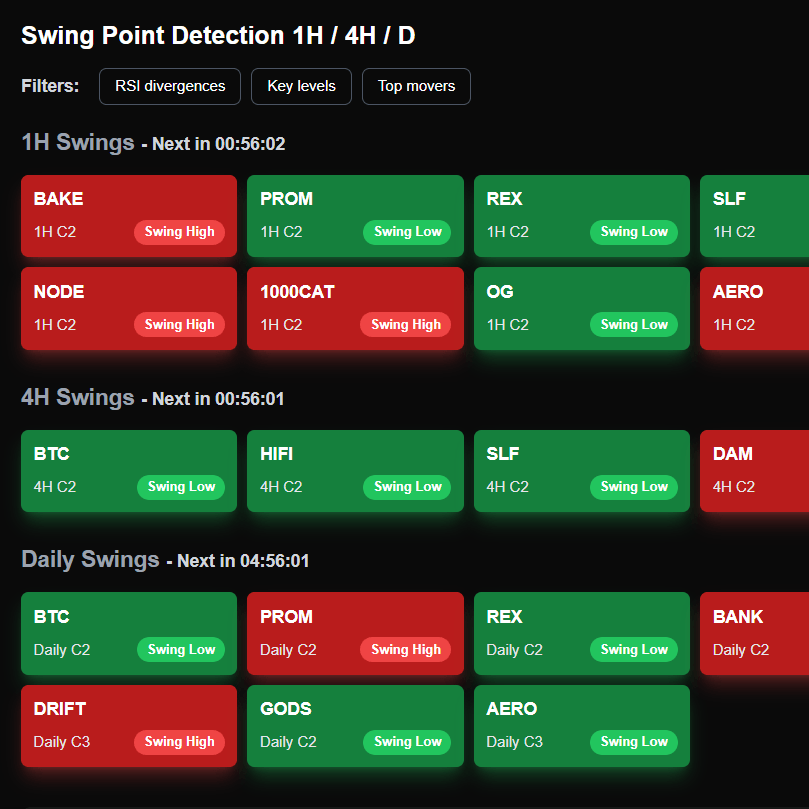Image resolution: width=809 pixels, height=809 pixels.
Task: Click Swing Low badge on SLF 4H
Action: (x=634, y=487)
